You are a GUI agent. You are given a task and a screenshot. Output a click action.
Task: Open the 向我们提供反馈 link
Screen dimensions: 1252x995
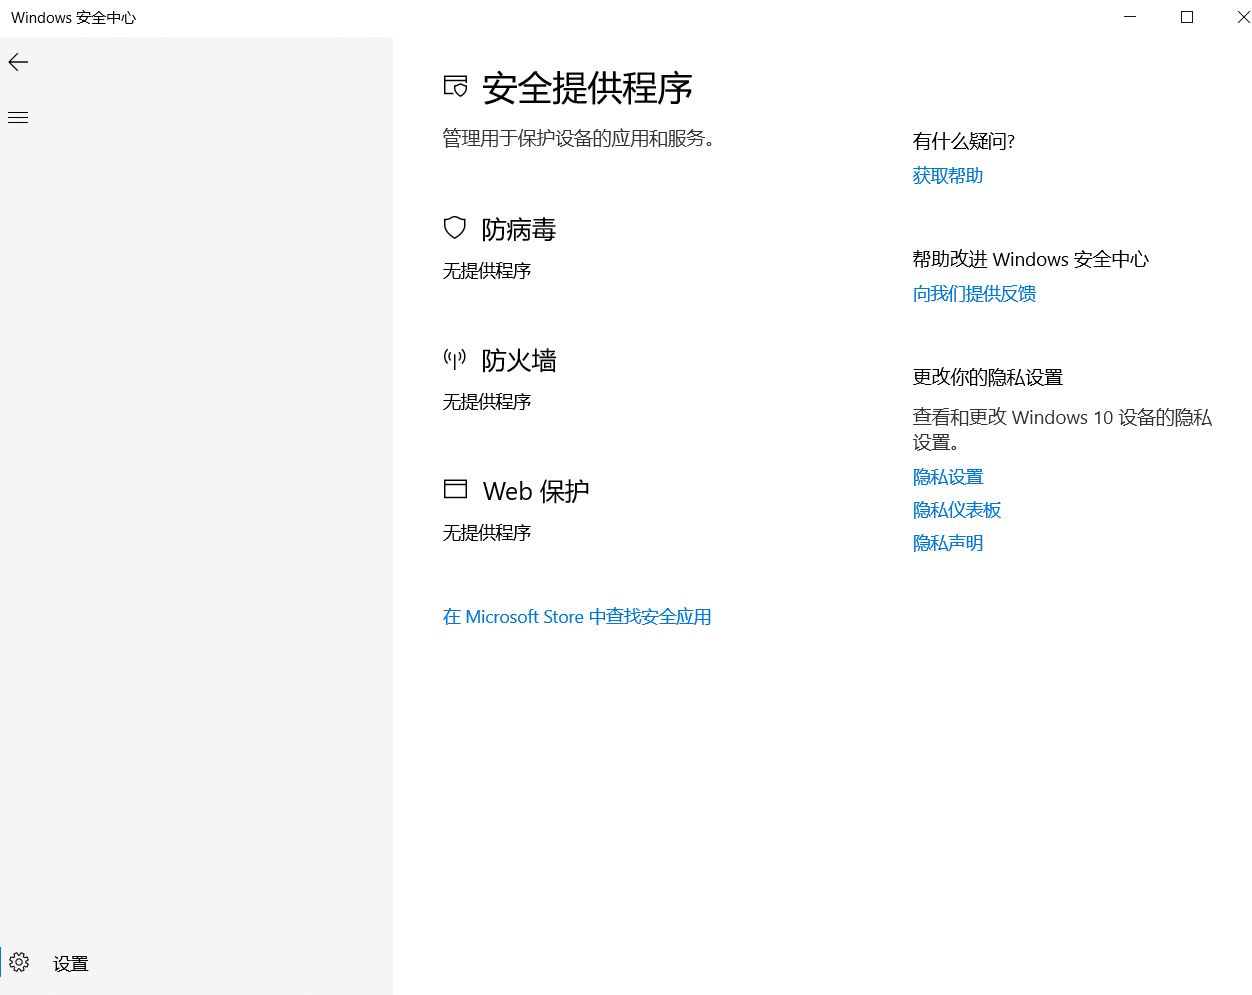(x=974, y=294)
